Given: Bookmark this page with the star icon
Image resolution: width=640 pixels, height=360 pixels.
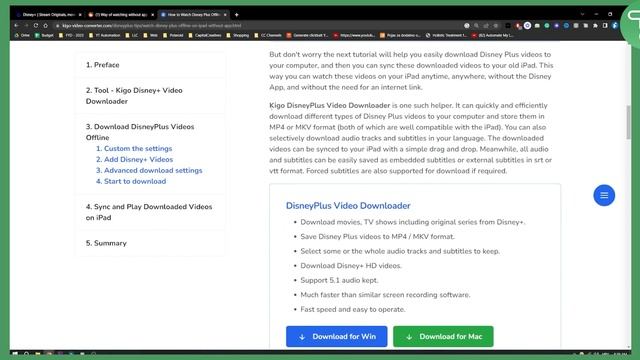Looking at the screenshot, I should [496, 25].
